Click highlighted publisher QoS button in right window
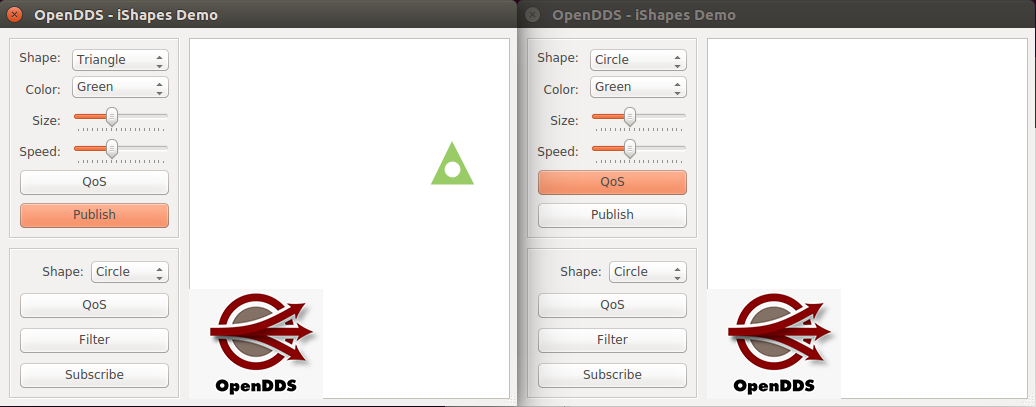This screenshot has width=1036, height=407. 612,182
